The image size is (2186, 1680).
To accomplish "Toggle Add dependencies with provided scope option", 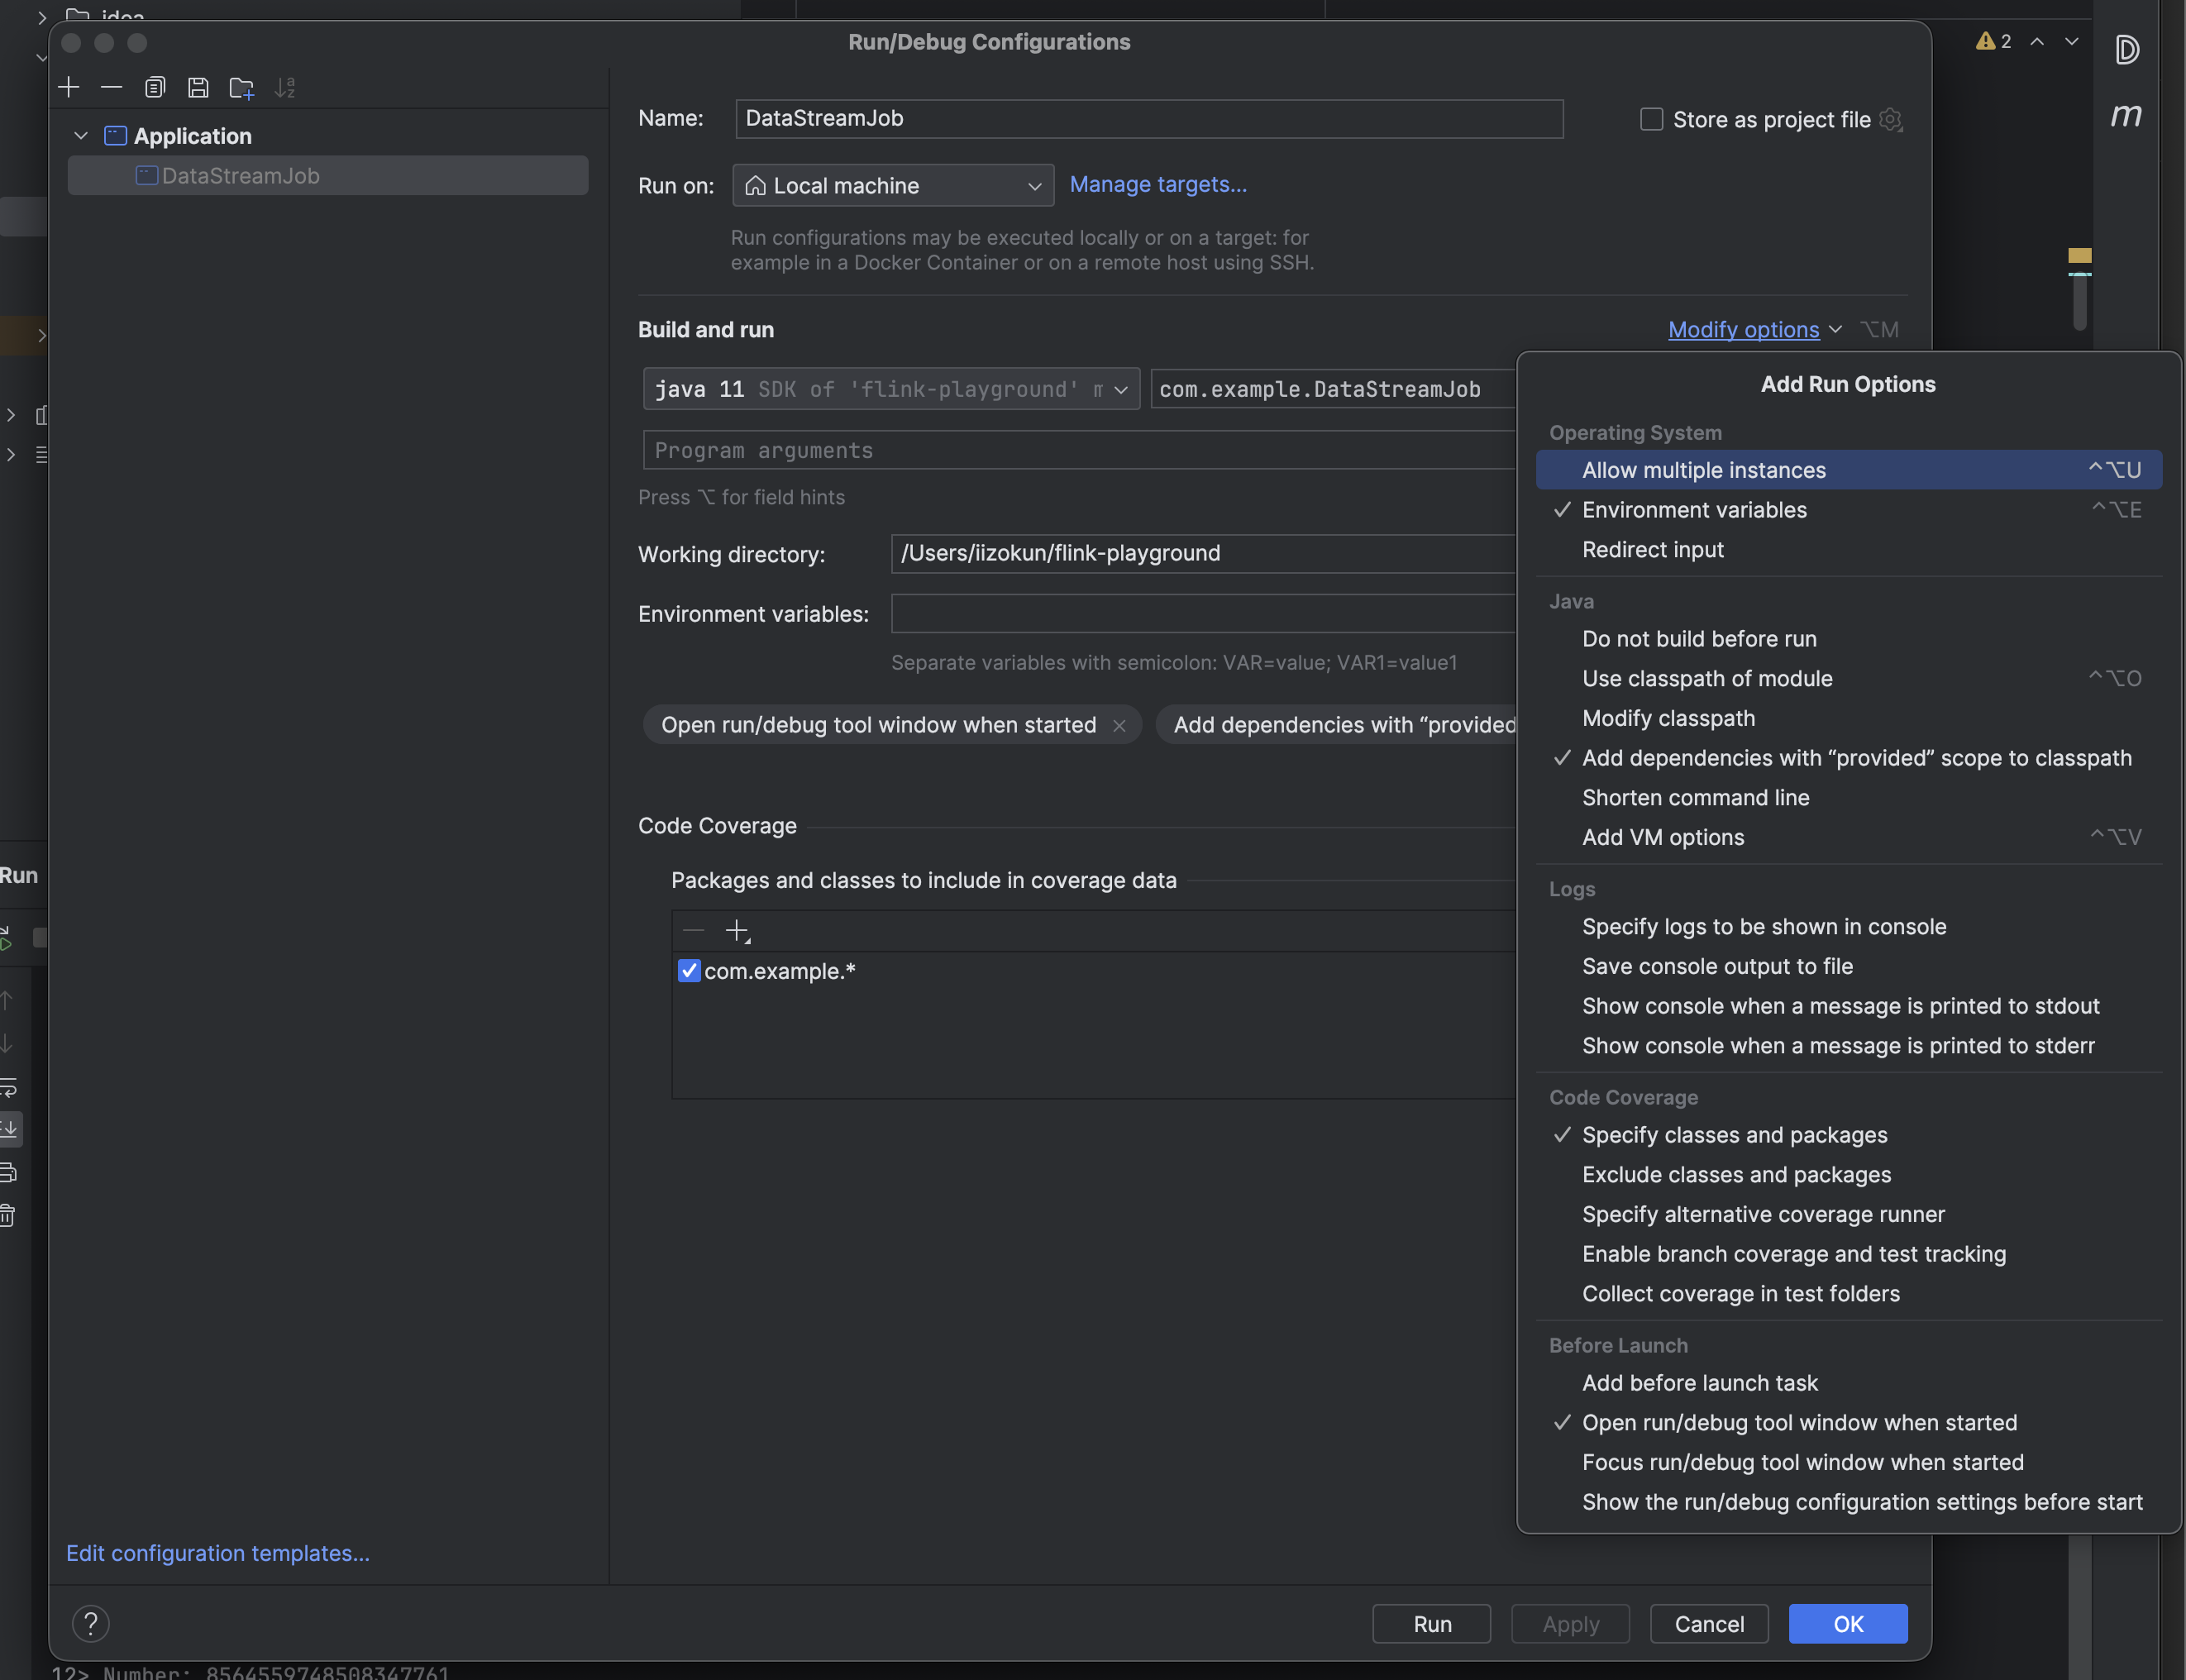I will (x=1849, y=758).
